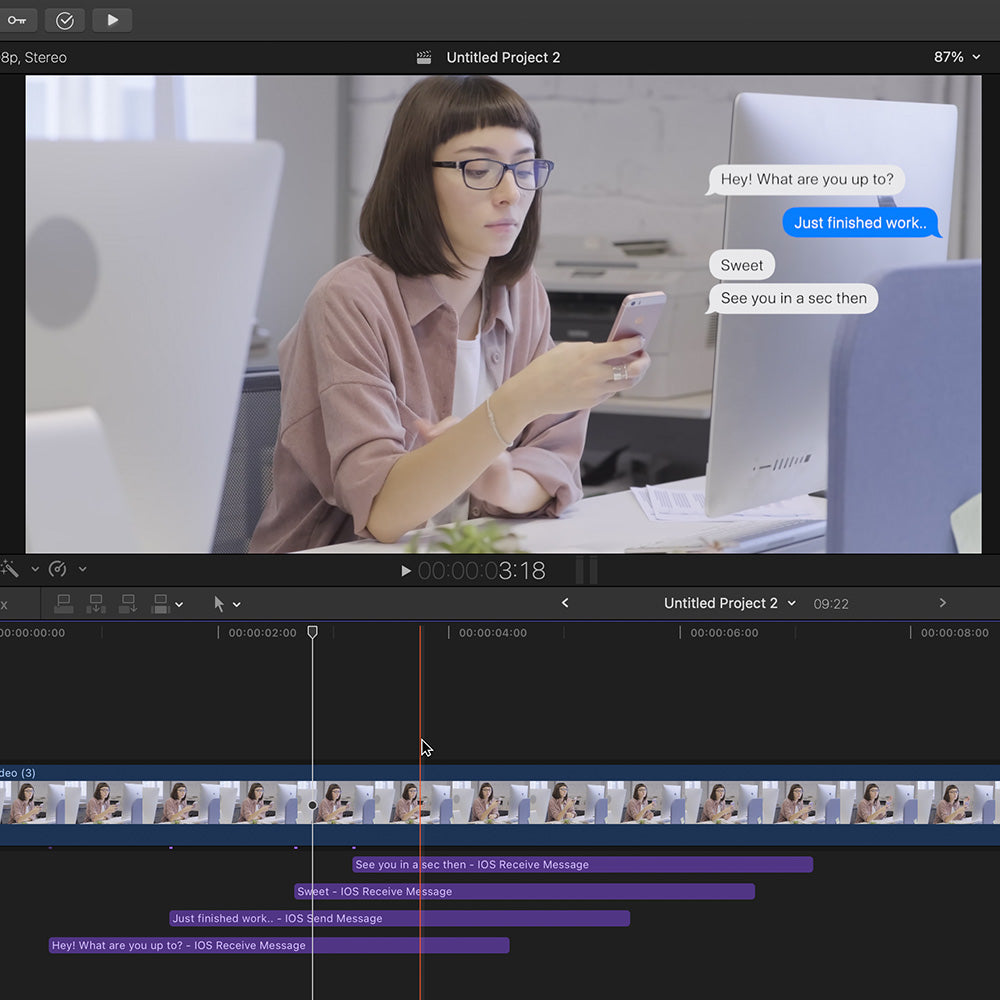Click the overwrite clip icon

pos(160,604)
